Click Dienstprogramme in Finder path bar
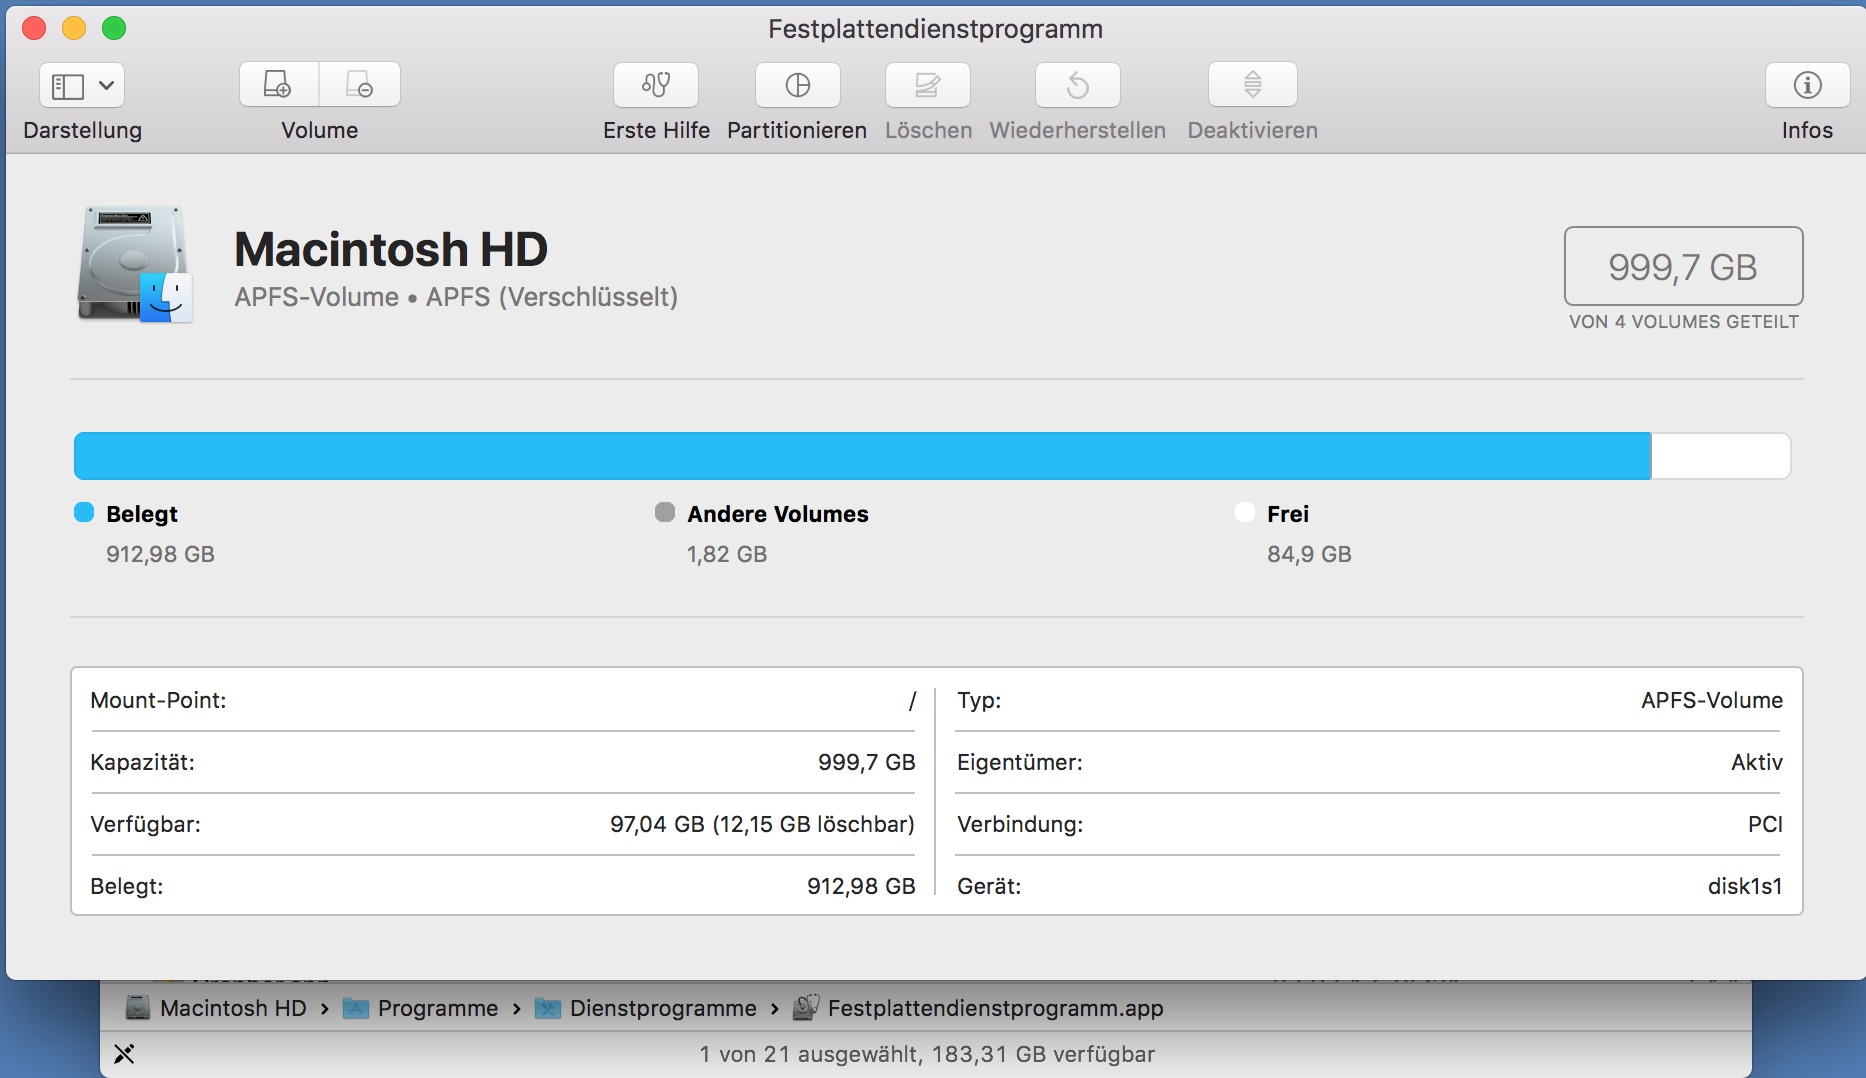 [646, 1008]
